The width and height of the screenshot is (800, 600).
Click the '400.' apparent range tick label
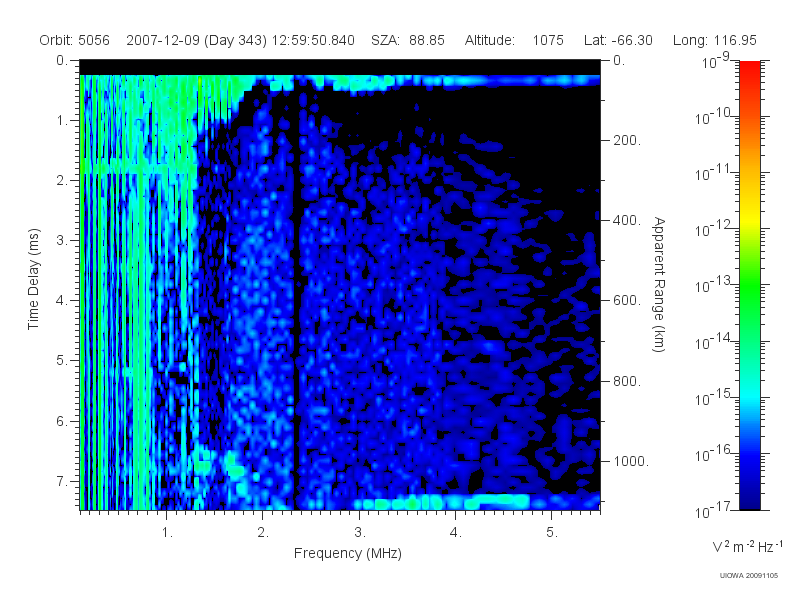[627, 220]
